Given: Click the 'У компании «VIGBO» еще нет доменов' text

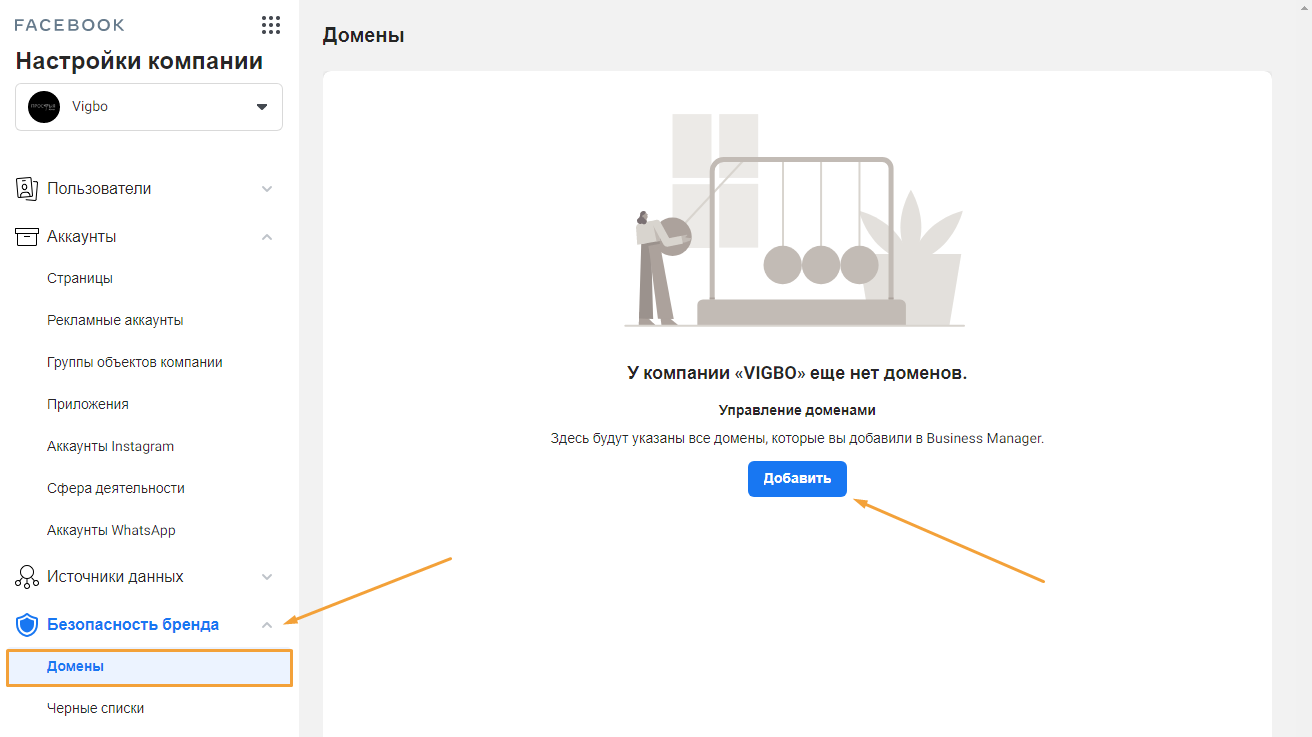Looking at the screenshot, I should tap(797, 373).
